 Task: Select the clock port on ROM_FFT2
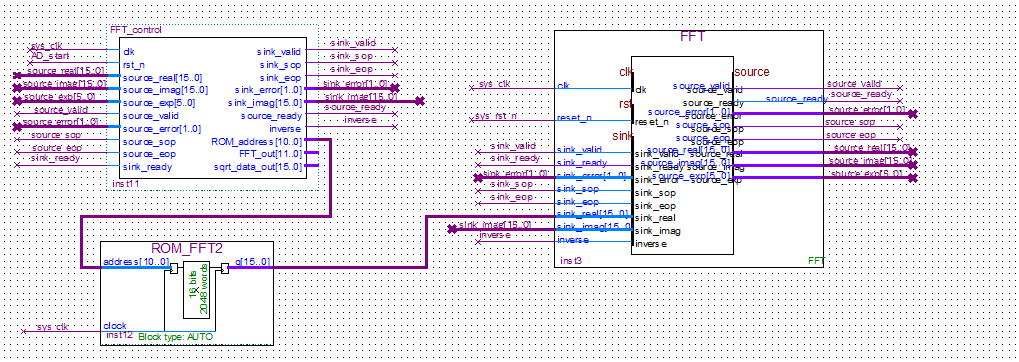click(x=115, y=326)
